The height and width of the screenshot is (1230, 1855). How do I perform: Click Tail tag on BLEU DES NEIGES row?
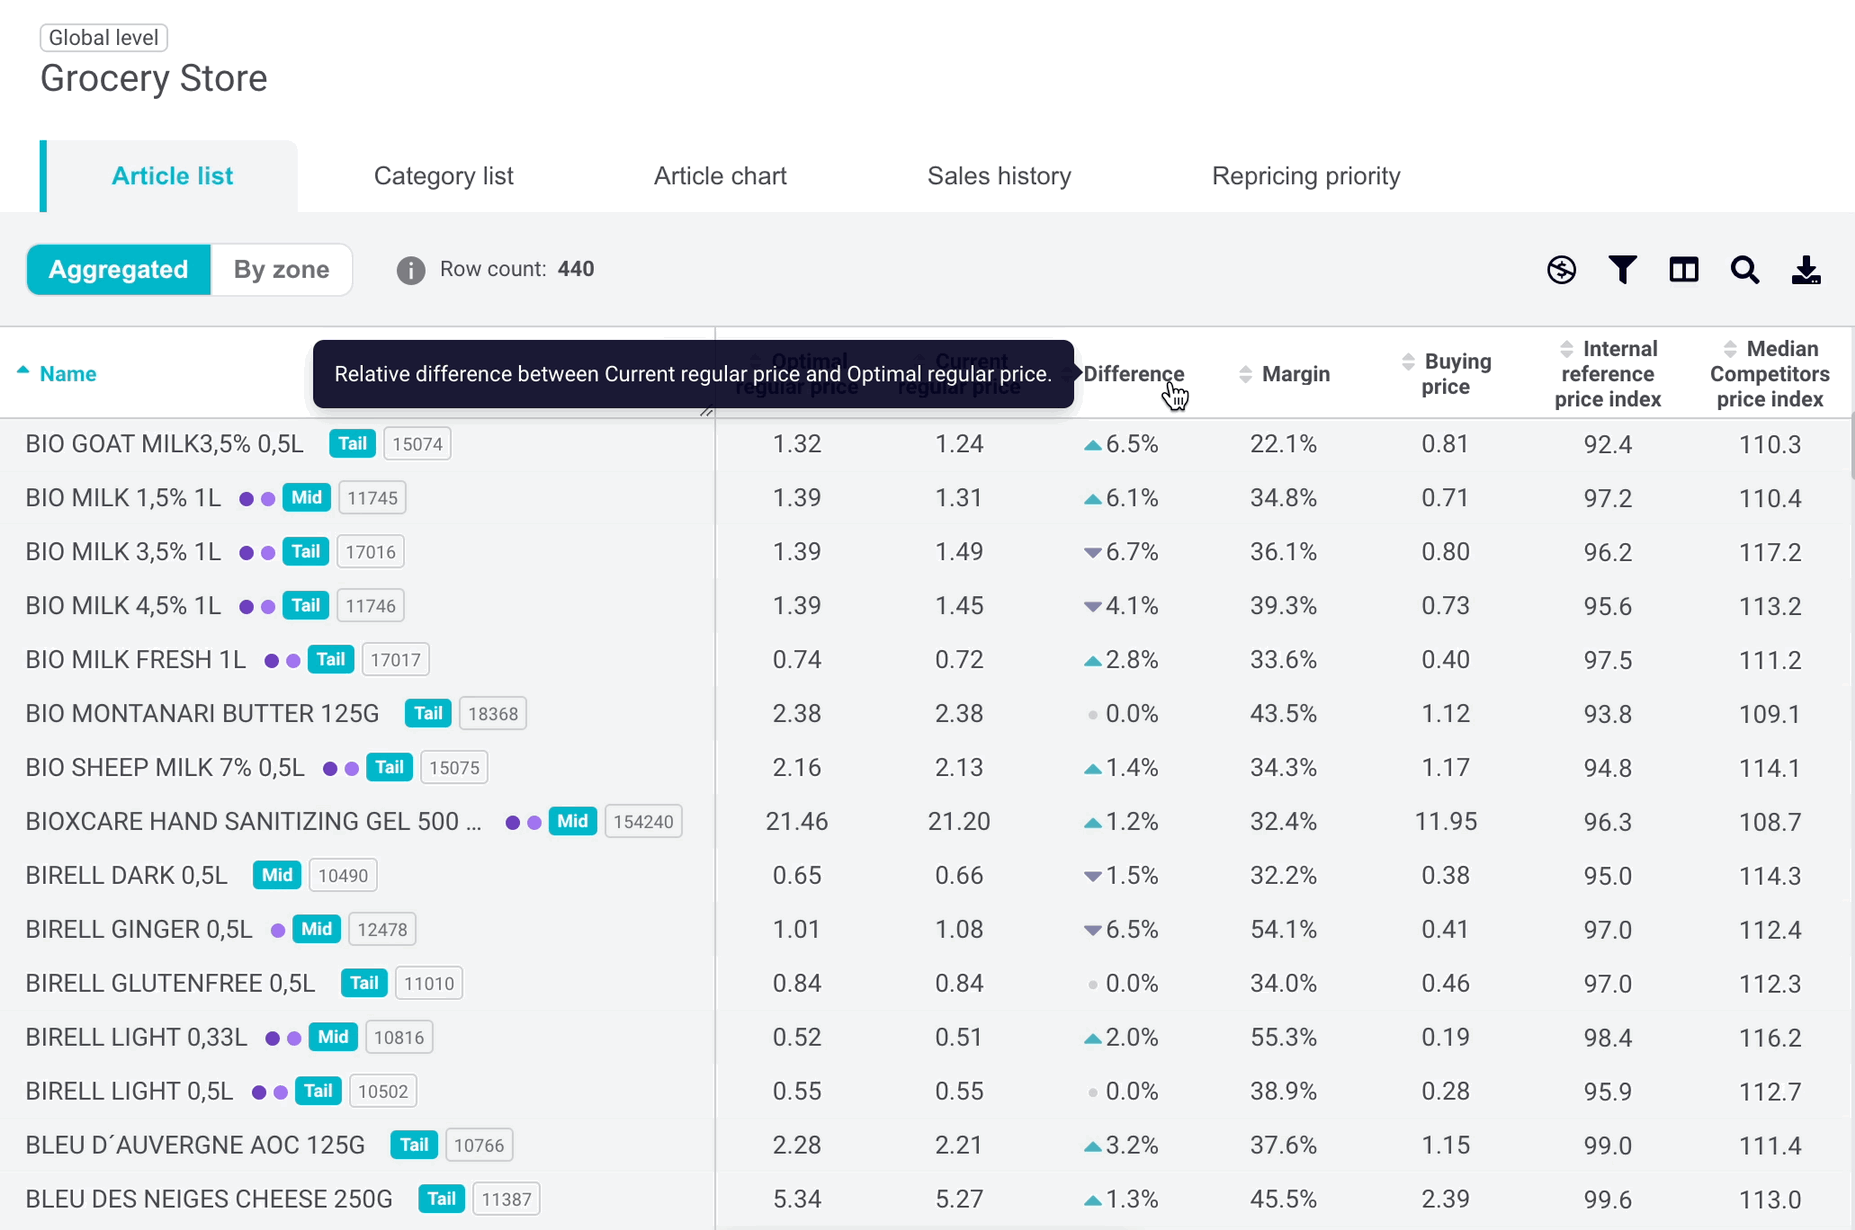click(441, 1199)
